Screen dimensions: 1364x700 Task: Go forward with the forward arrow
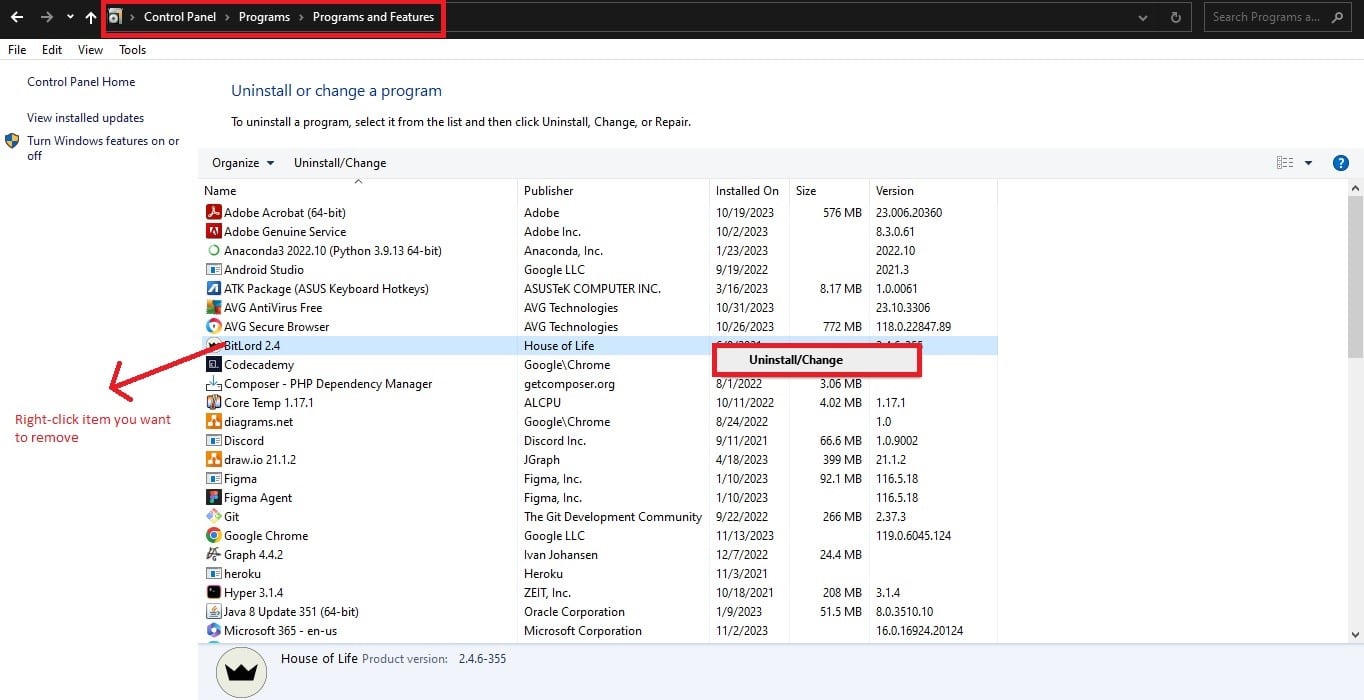coord(46,17)
